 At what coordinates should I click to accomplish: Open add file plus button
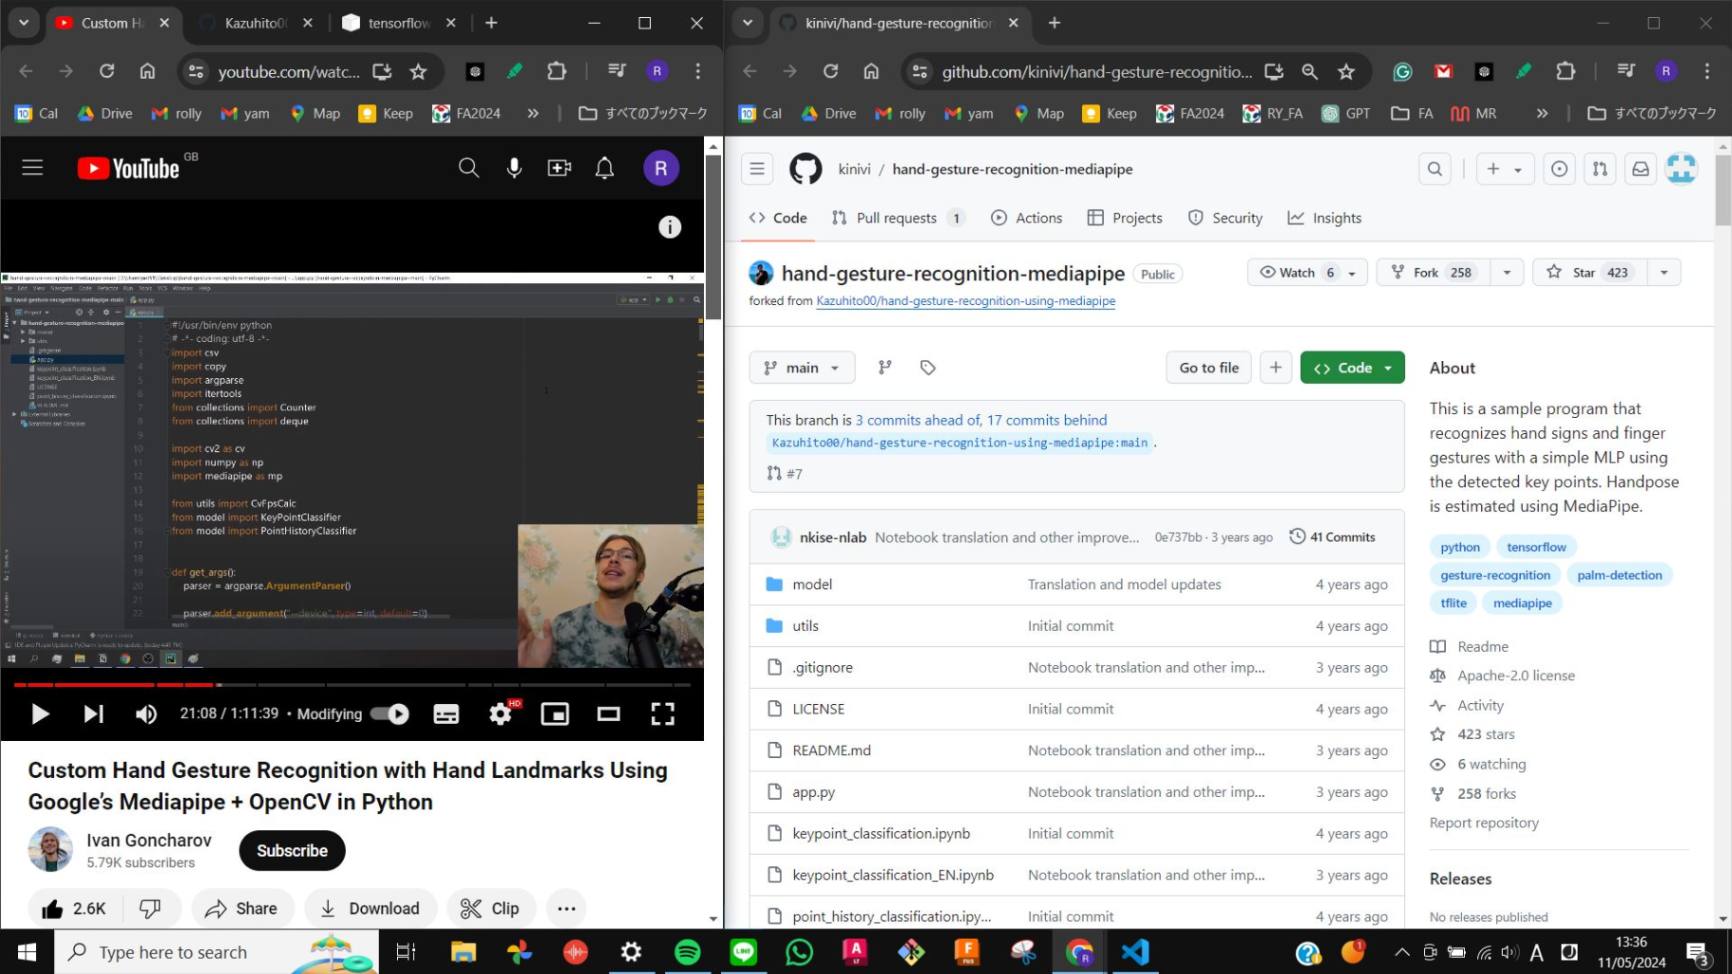1275,368
